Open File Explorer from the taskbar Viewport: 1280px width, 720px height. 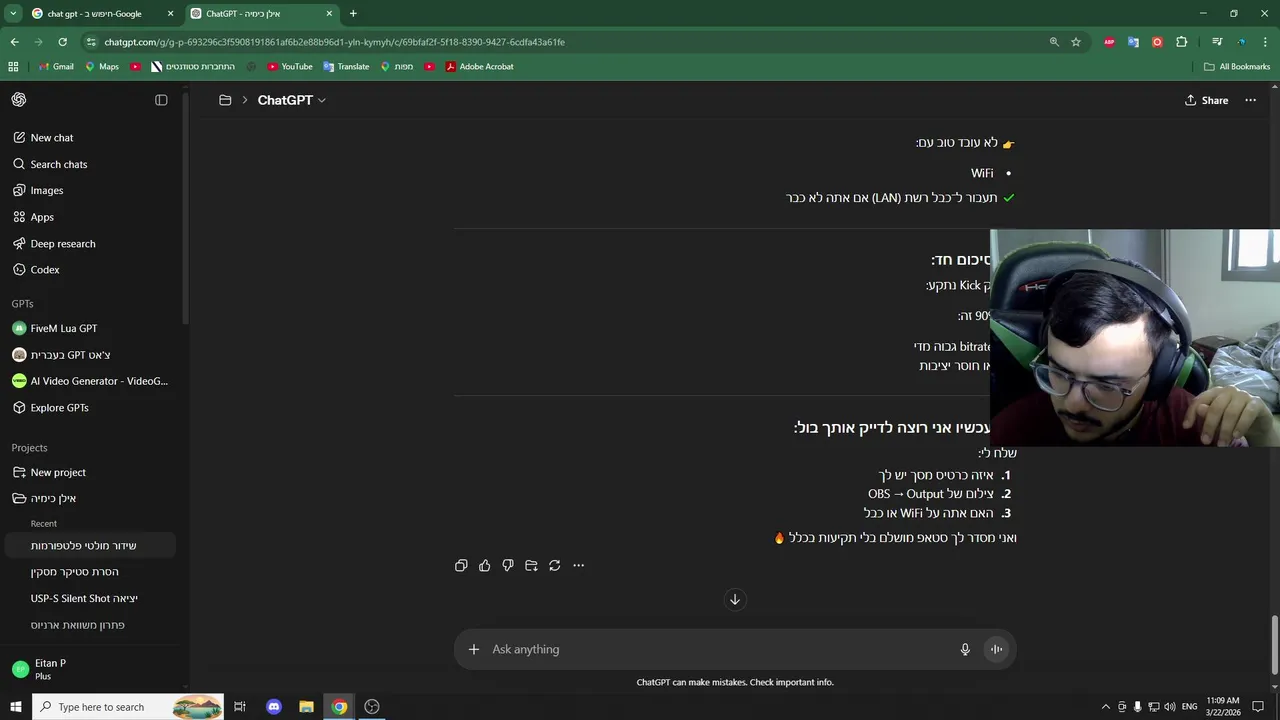pyautogui.click(x=307, y=707)
